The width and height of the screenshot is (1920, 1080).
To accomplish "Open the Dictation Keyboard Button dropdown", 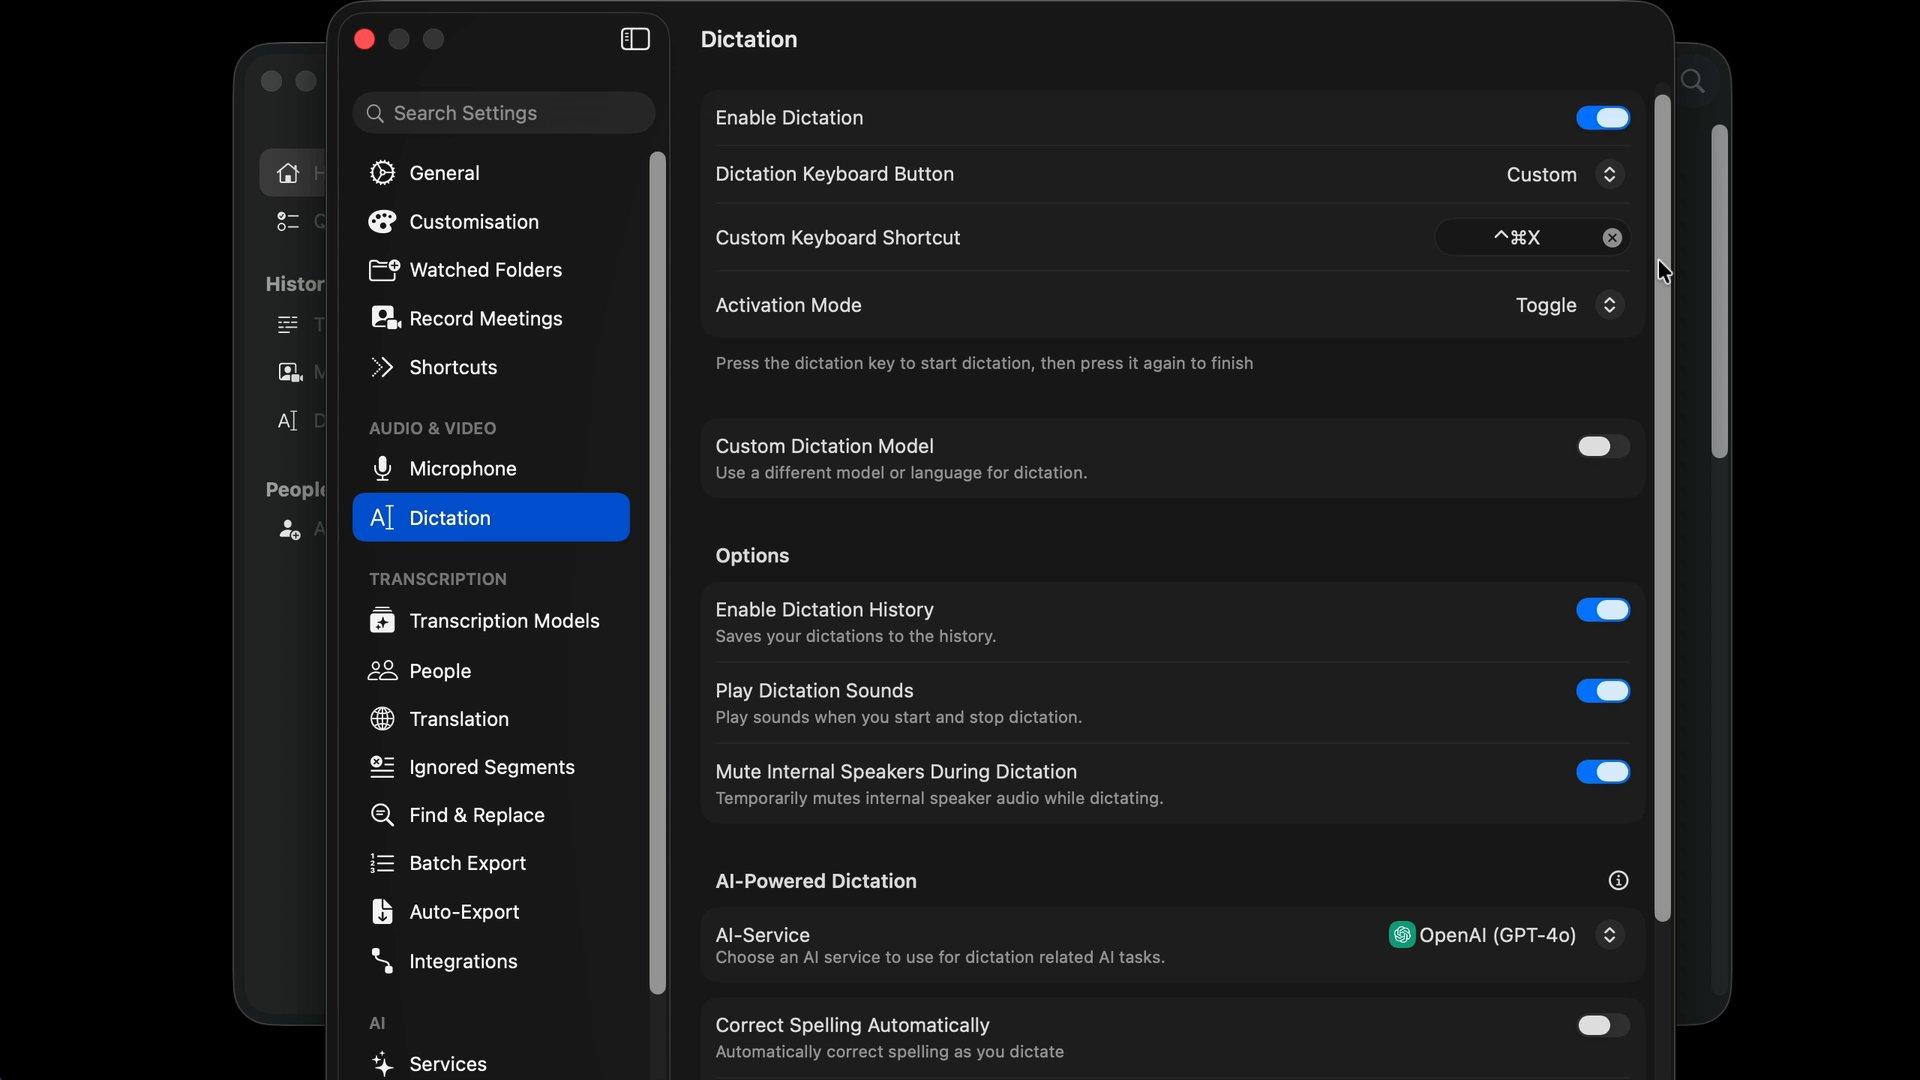I will [x=1563, y=174].
